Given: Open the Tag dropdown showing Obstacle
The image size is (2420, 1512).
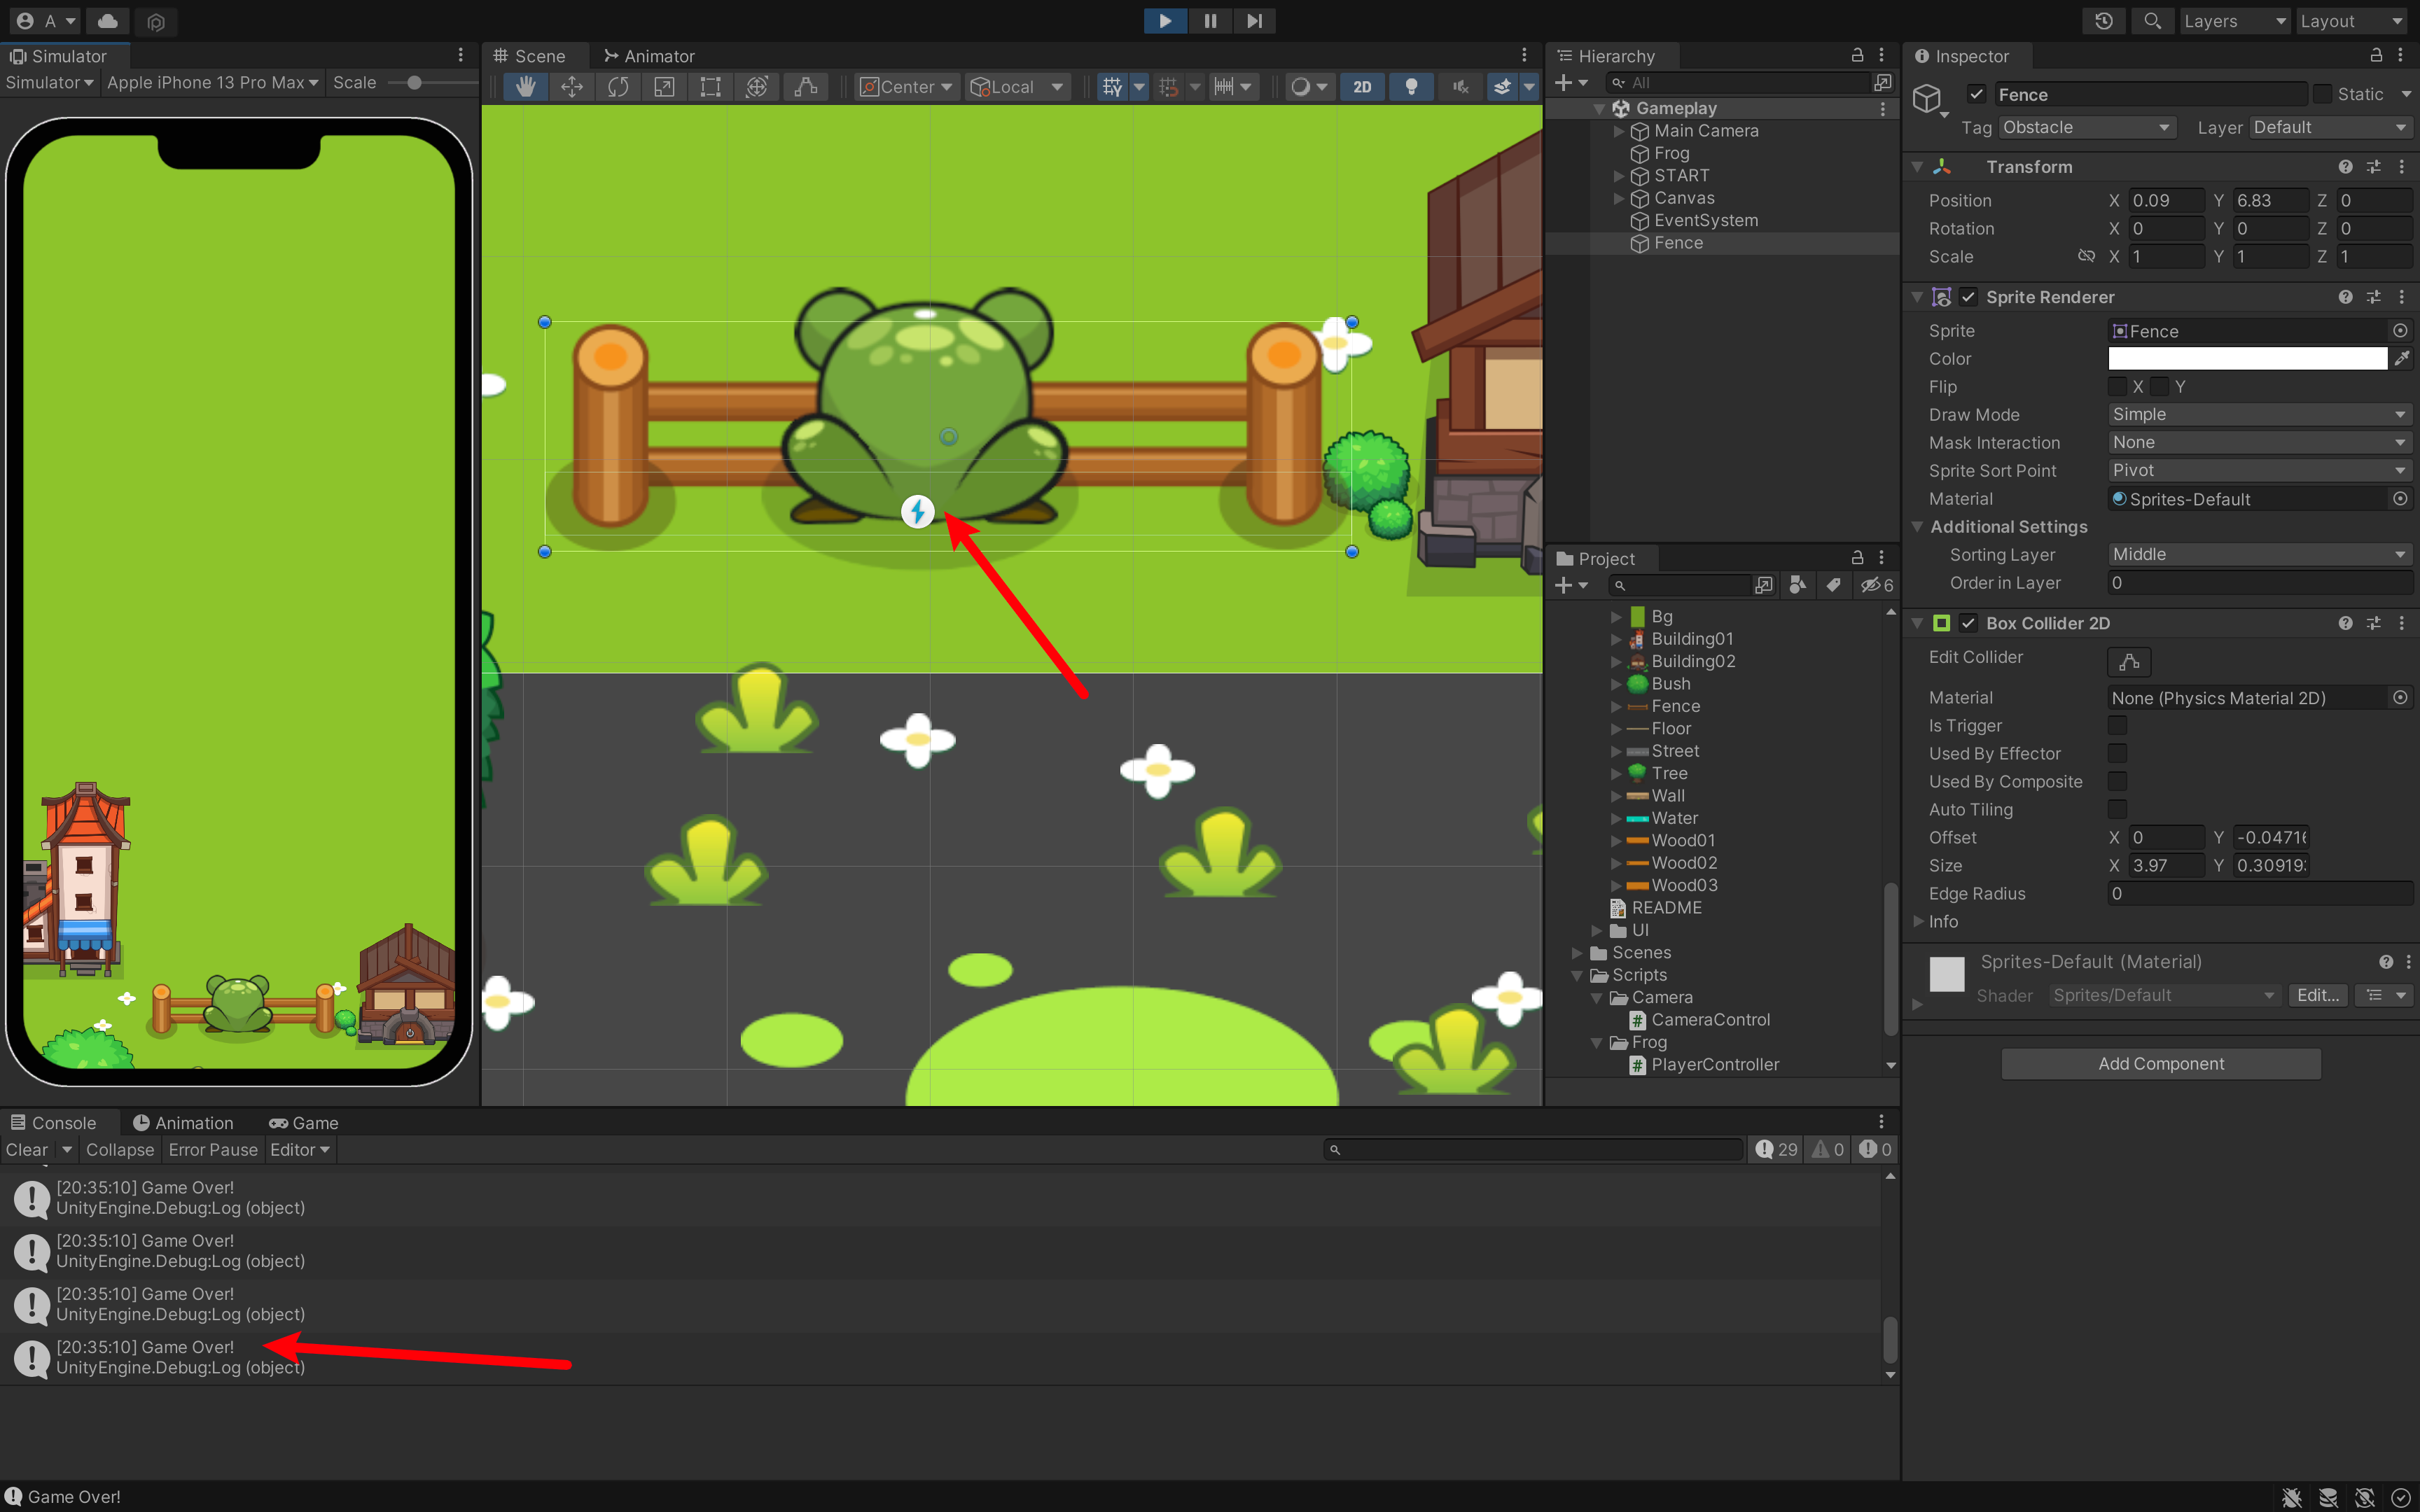Looking at the screenshot, I should click(x=2086, y=127).
